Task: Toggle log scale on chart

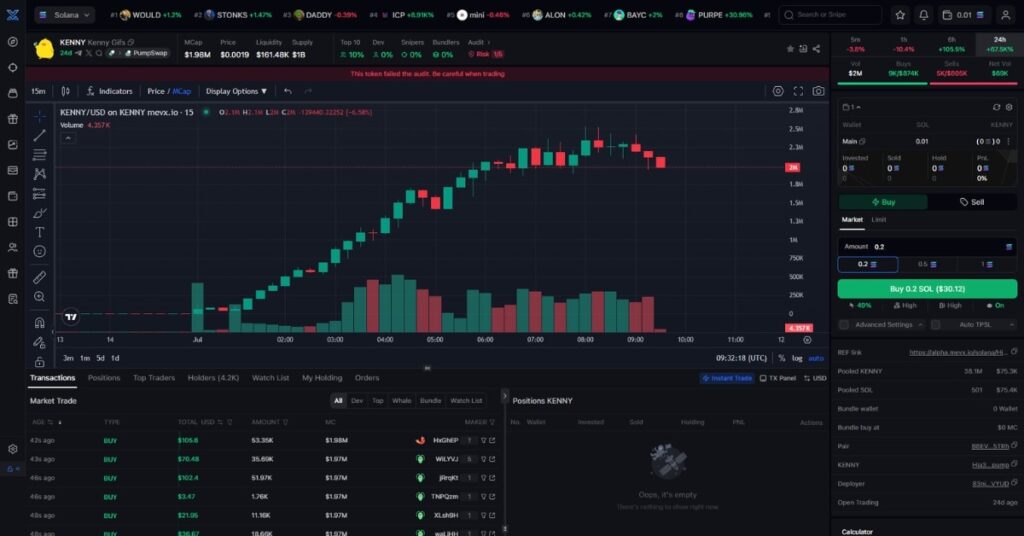Action: coord(797,358)
